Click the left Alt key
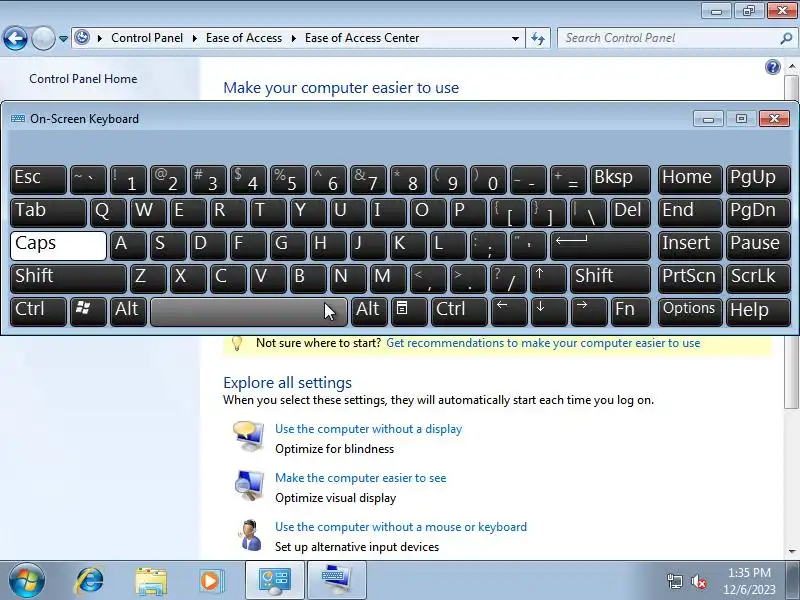 coord(128,312)
